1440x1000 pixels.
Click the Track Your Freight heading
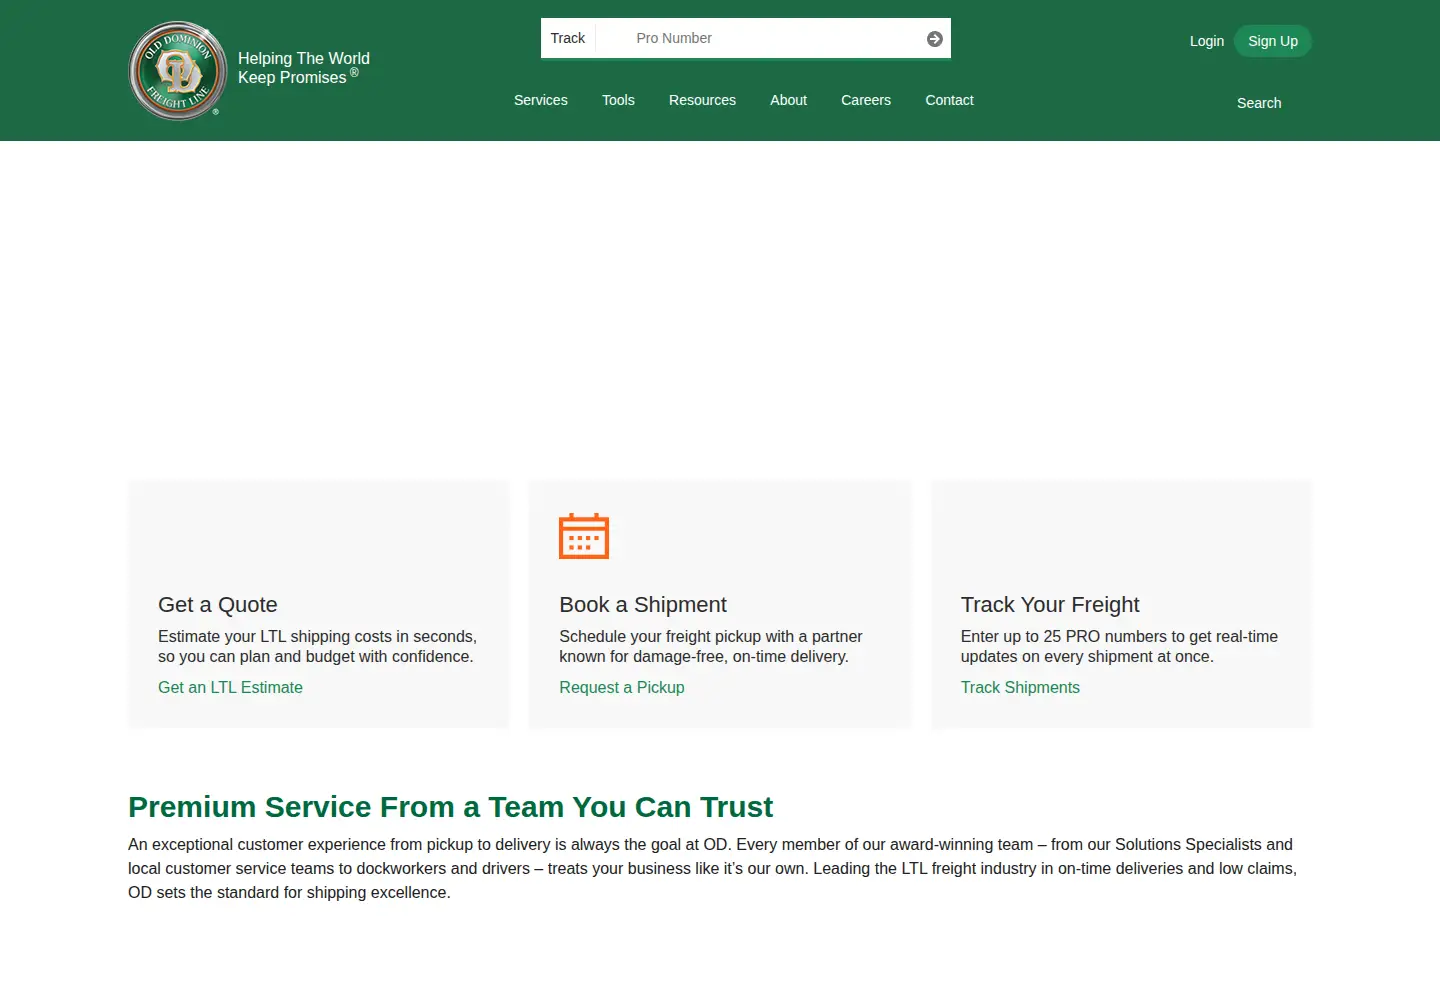1050,605
